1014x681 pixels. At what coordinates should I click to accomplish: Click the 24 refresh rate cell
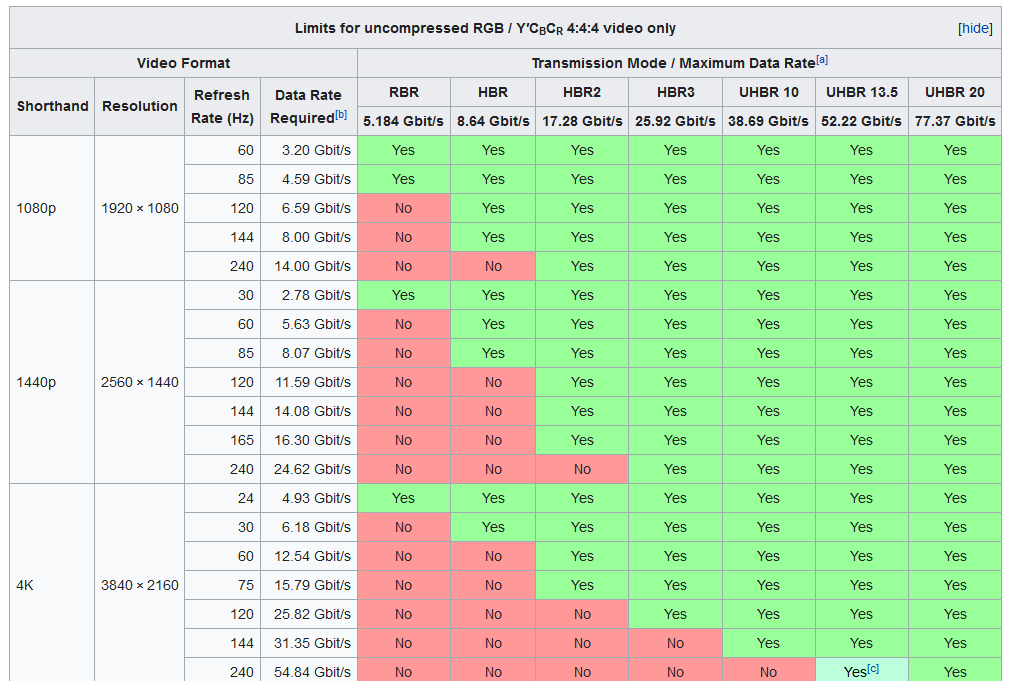tap(222, 498)
